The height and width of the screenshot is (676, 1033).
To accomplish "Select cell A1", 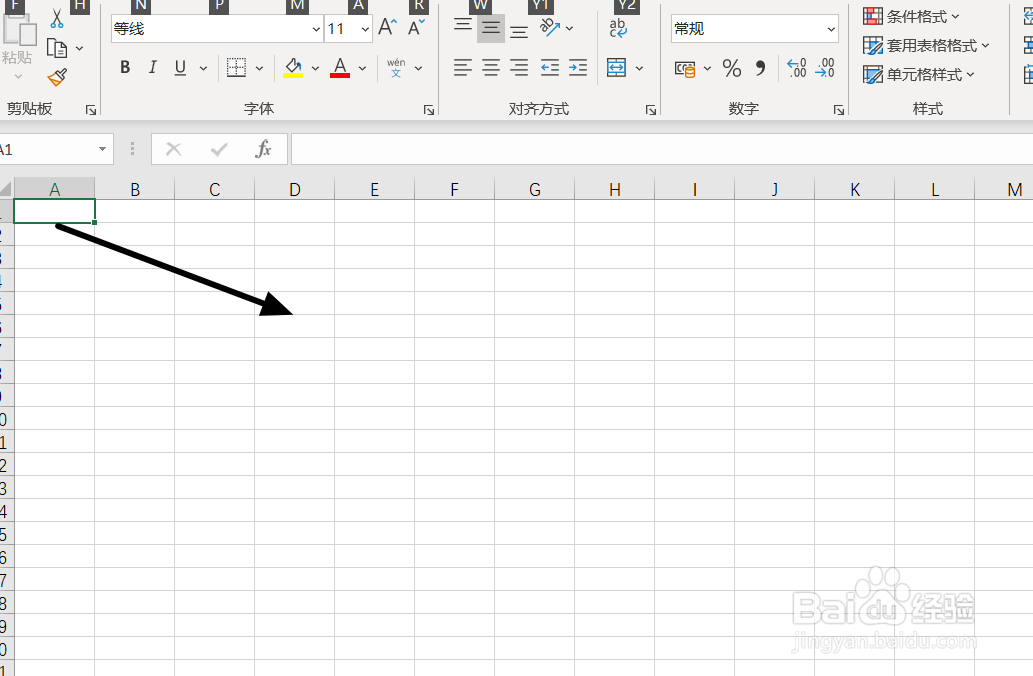I will (x=55, y=211).
